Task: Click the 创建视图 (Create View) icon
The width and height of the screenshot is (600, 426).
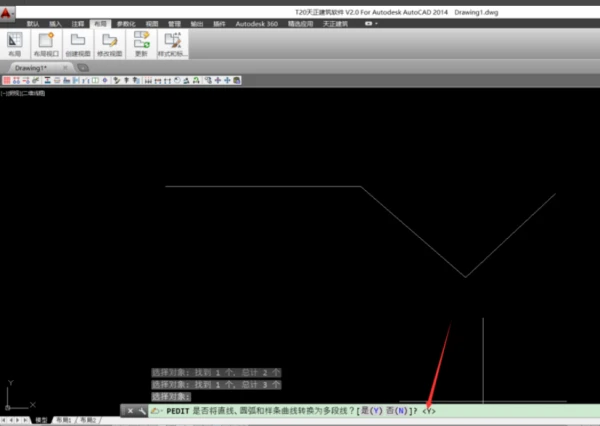Action: 77,43
